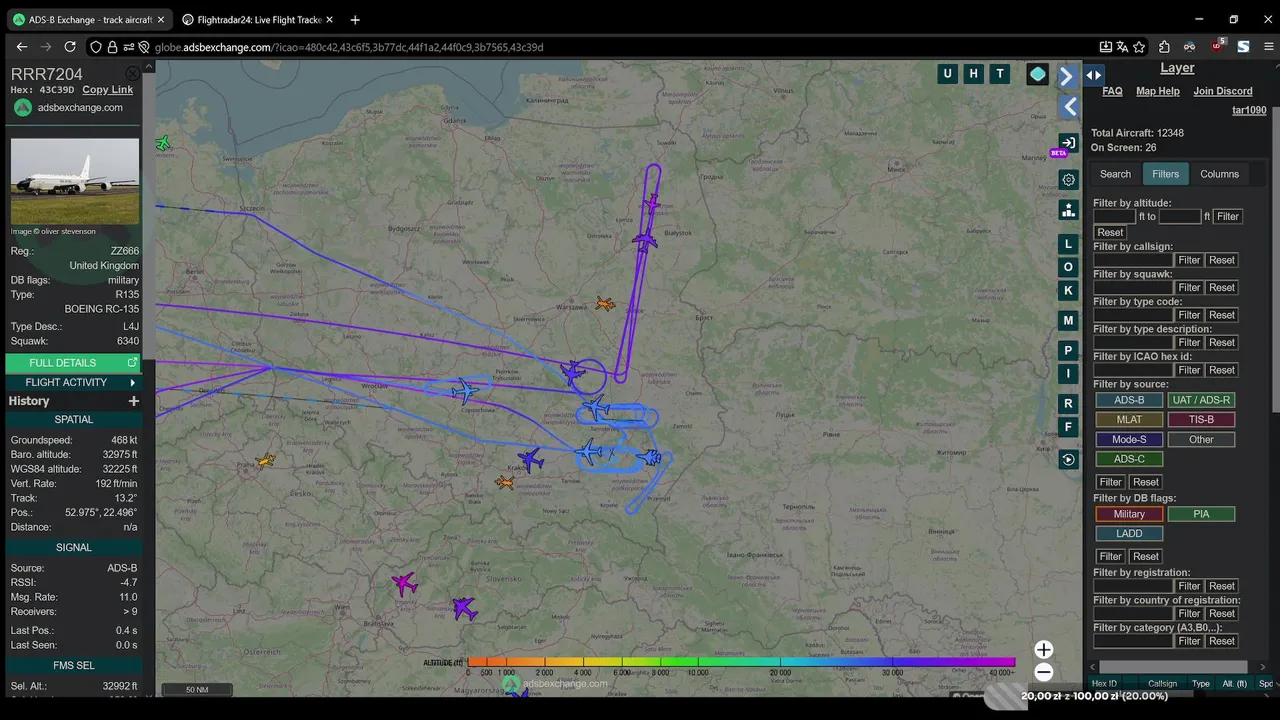Toggle the R map option button

point(1068,404)
